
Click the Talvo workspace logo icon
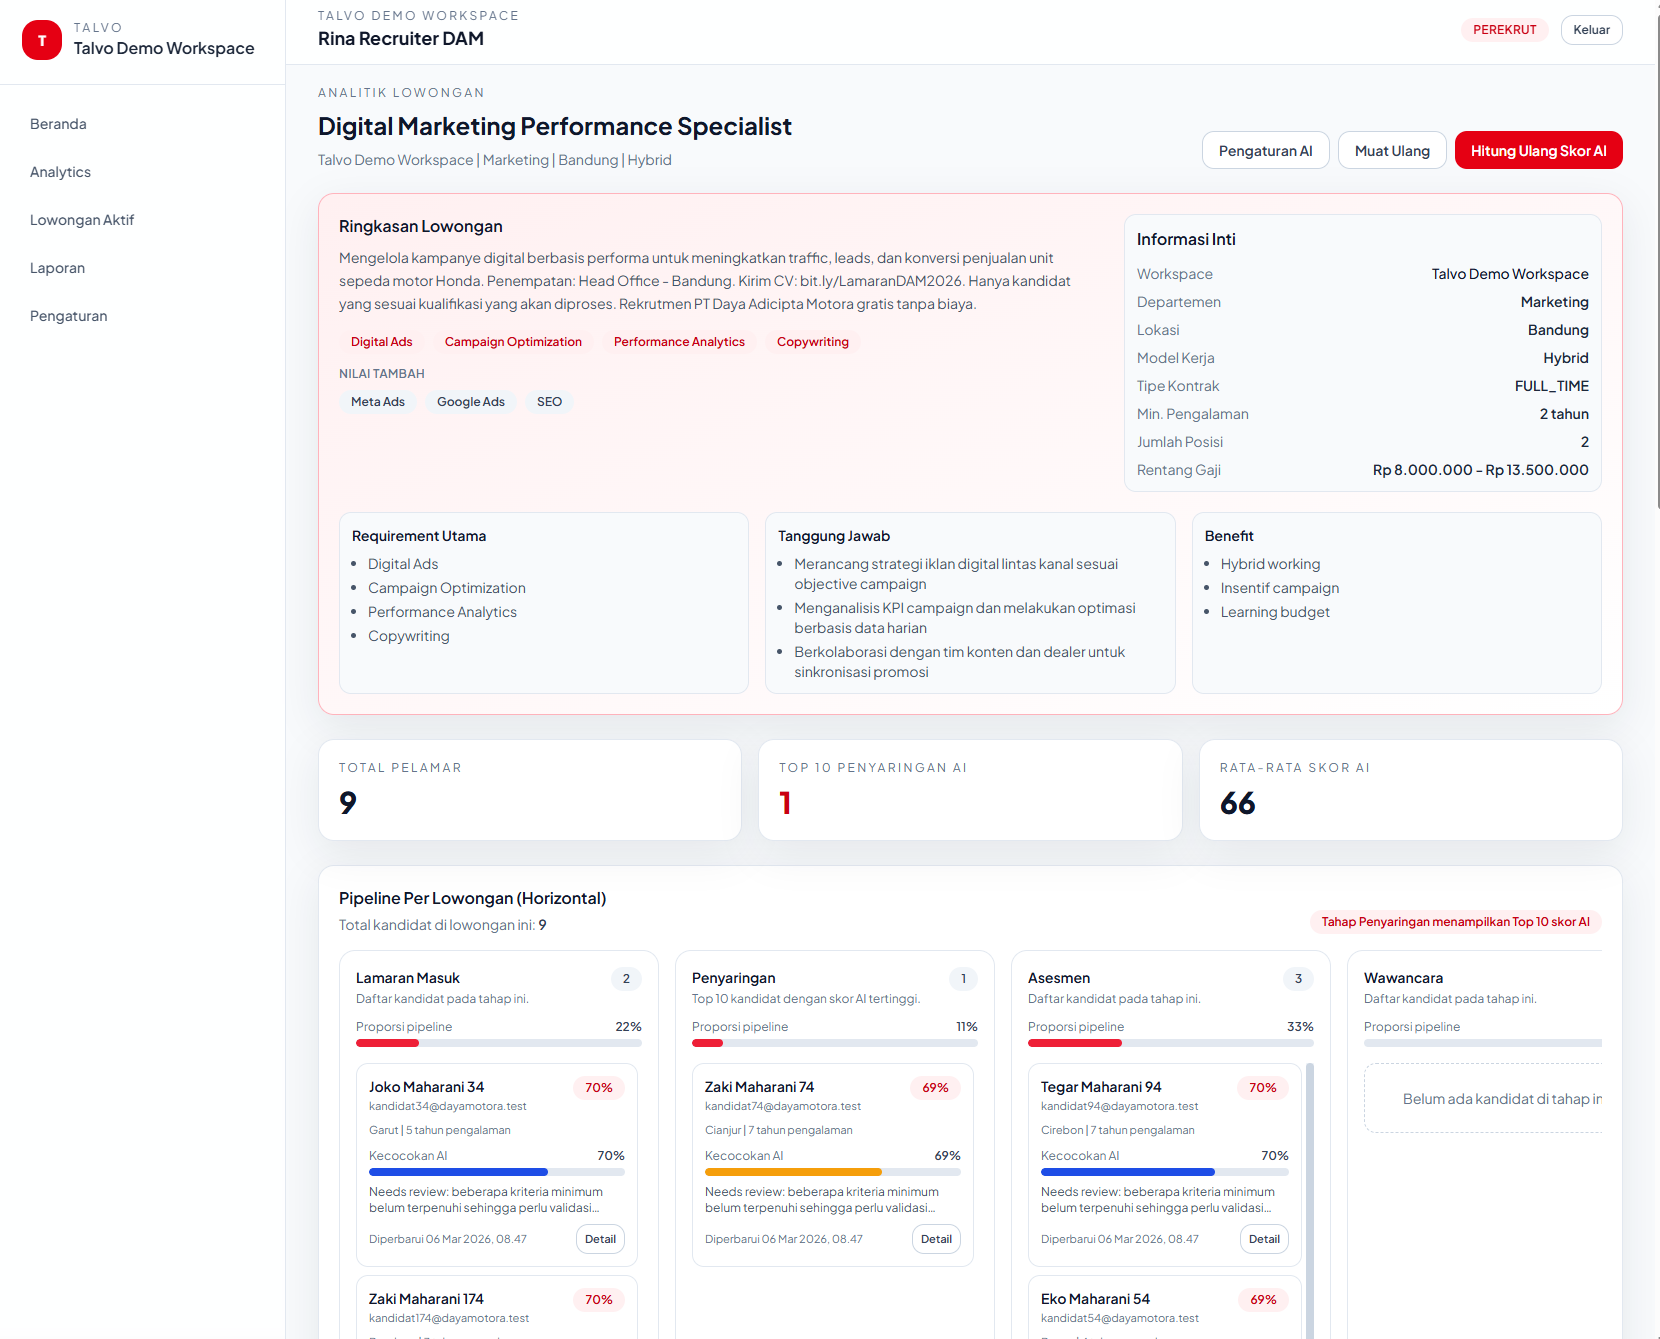point(41,41)
